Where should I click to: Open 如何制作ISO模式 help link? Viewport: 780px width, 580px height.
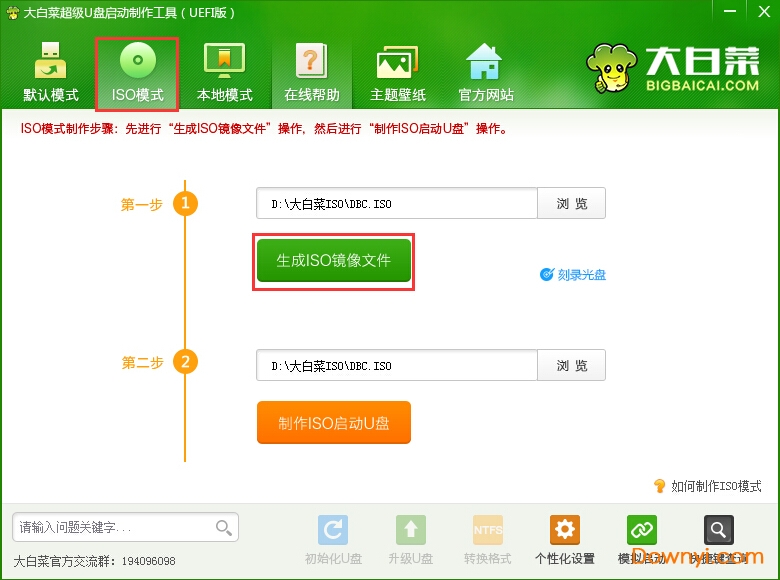(708, 486)
